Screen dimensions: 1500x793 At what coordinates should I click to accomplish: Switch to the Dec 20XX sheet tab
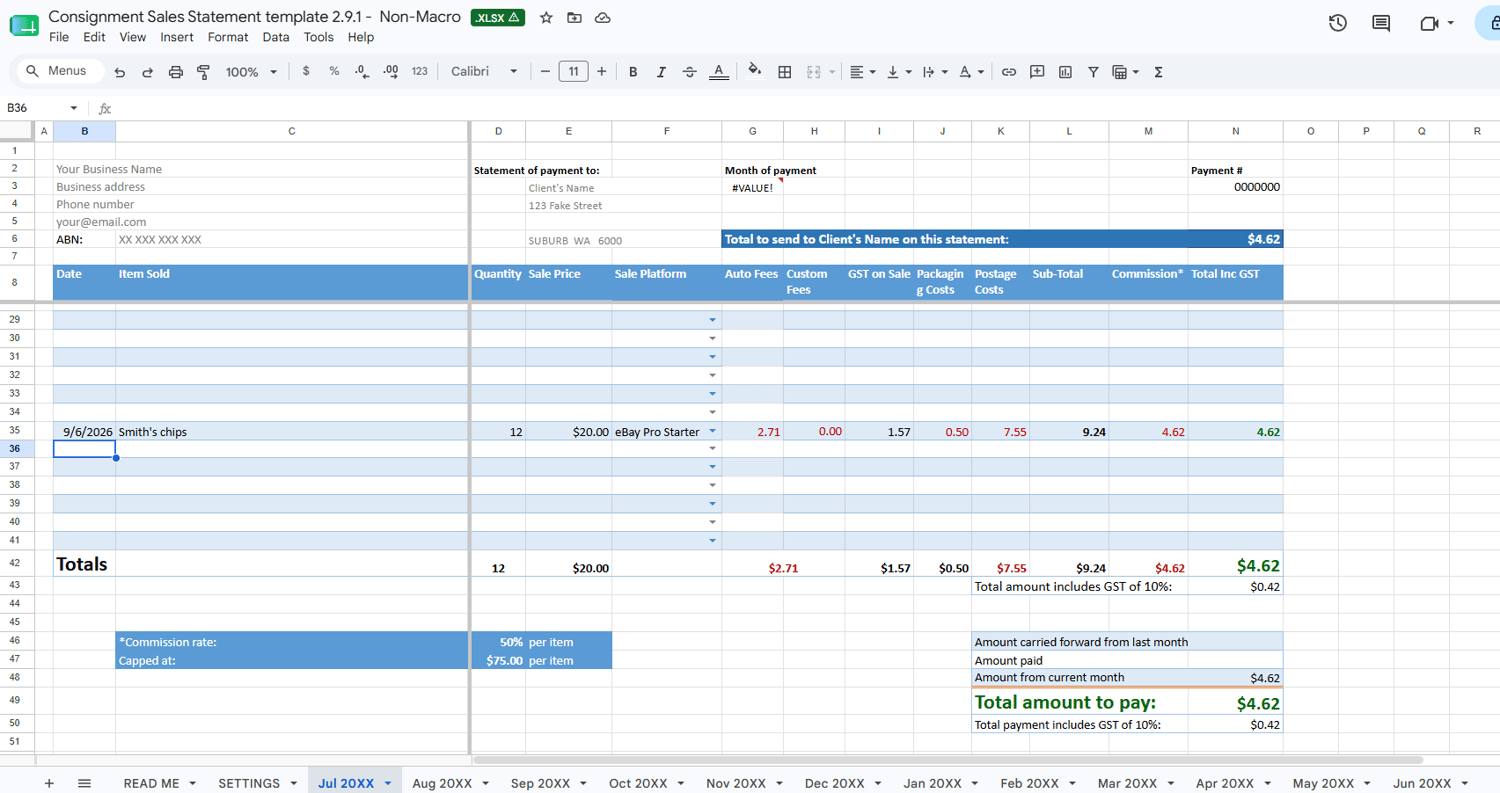click(834, 783)
